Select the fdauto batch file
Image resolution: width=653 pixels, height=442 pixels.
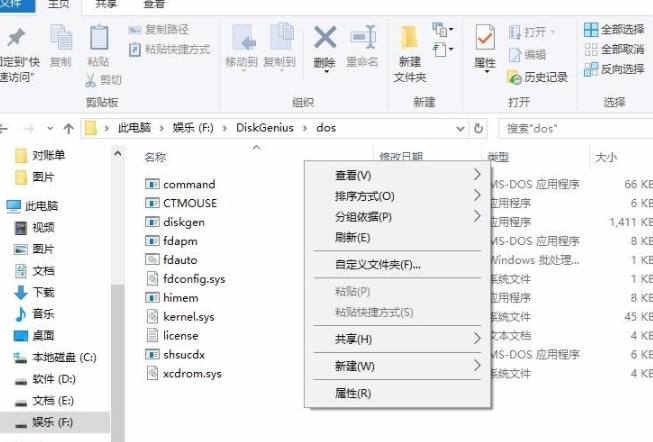pos(172,260)
